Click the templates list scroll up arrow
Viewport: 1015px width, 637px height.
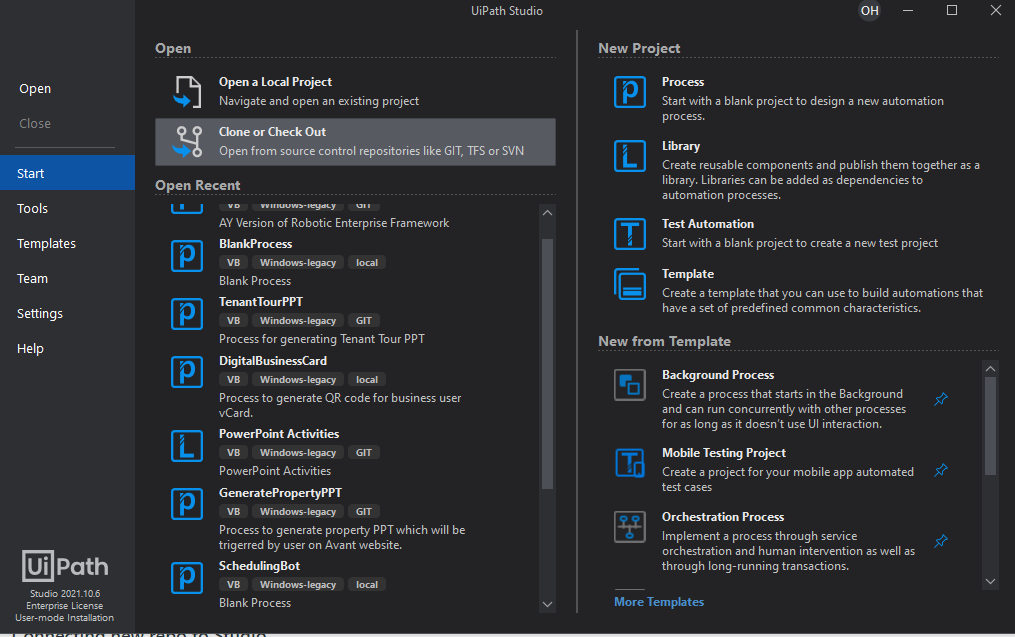click(990, 368)
